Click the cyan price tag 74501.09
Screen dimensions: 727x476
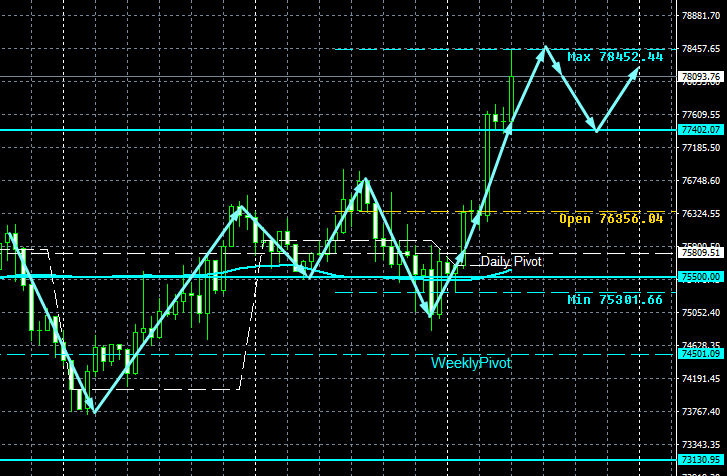[700, 354]
